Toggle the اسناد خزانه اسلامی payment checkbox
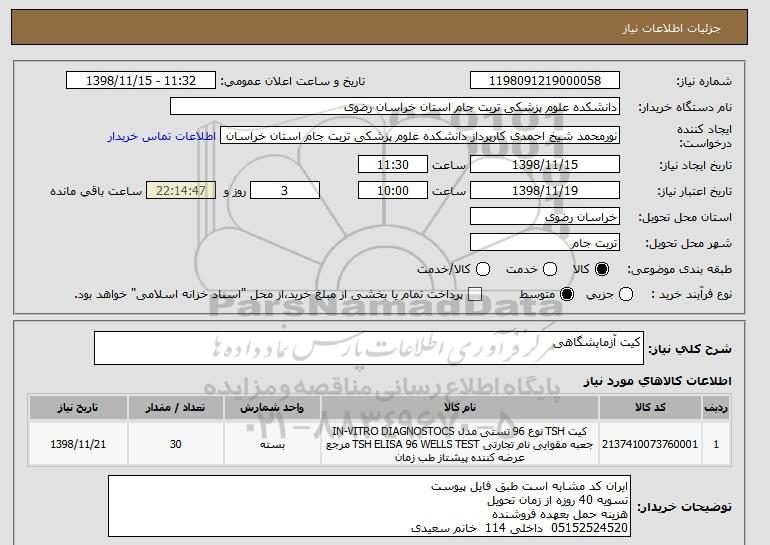The height and width of the screenshot is (545, 770). (475, 295)
